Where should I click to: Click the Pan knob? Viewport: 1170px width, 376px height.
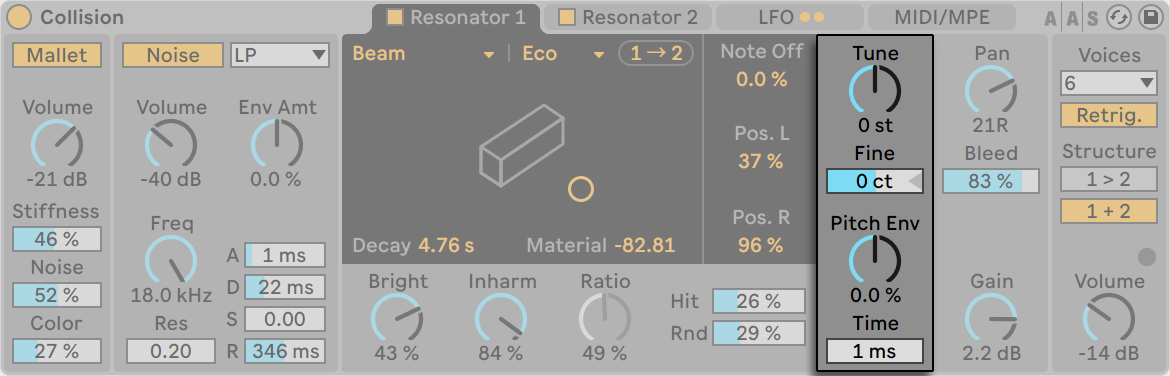991,90
